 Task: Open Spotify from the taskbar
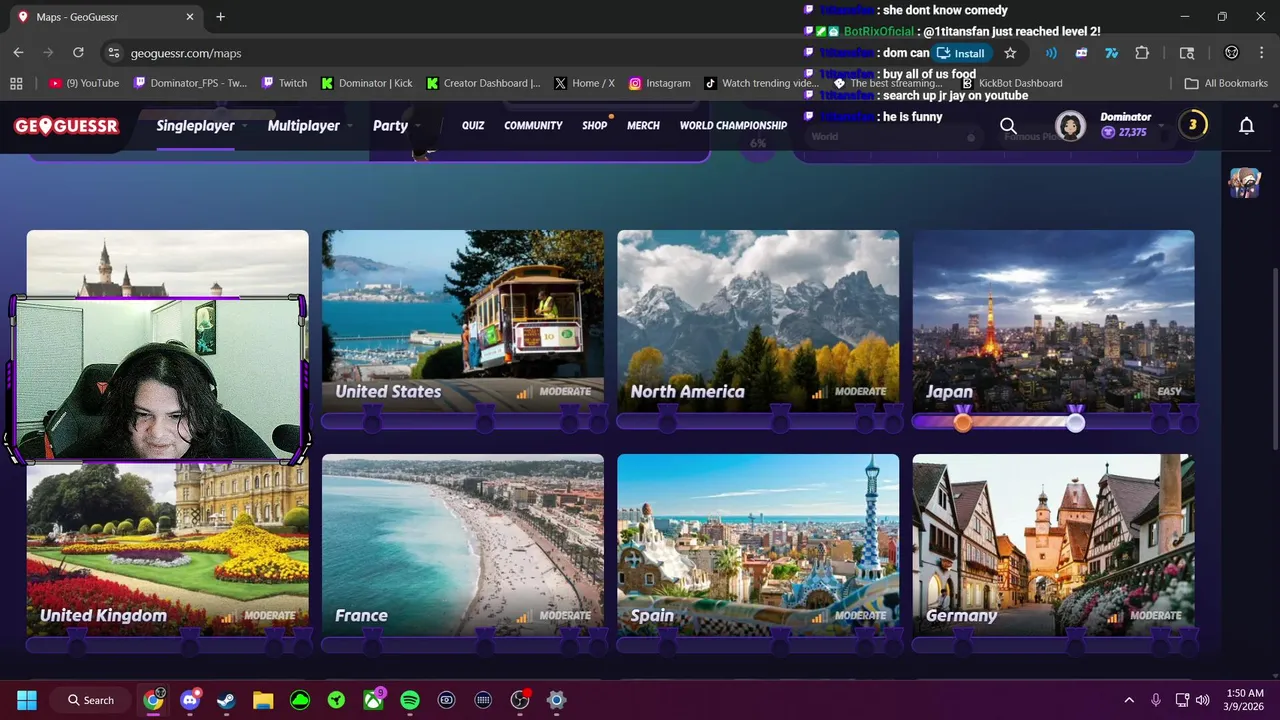410,700
